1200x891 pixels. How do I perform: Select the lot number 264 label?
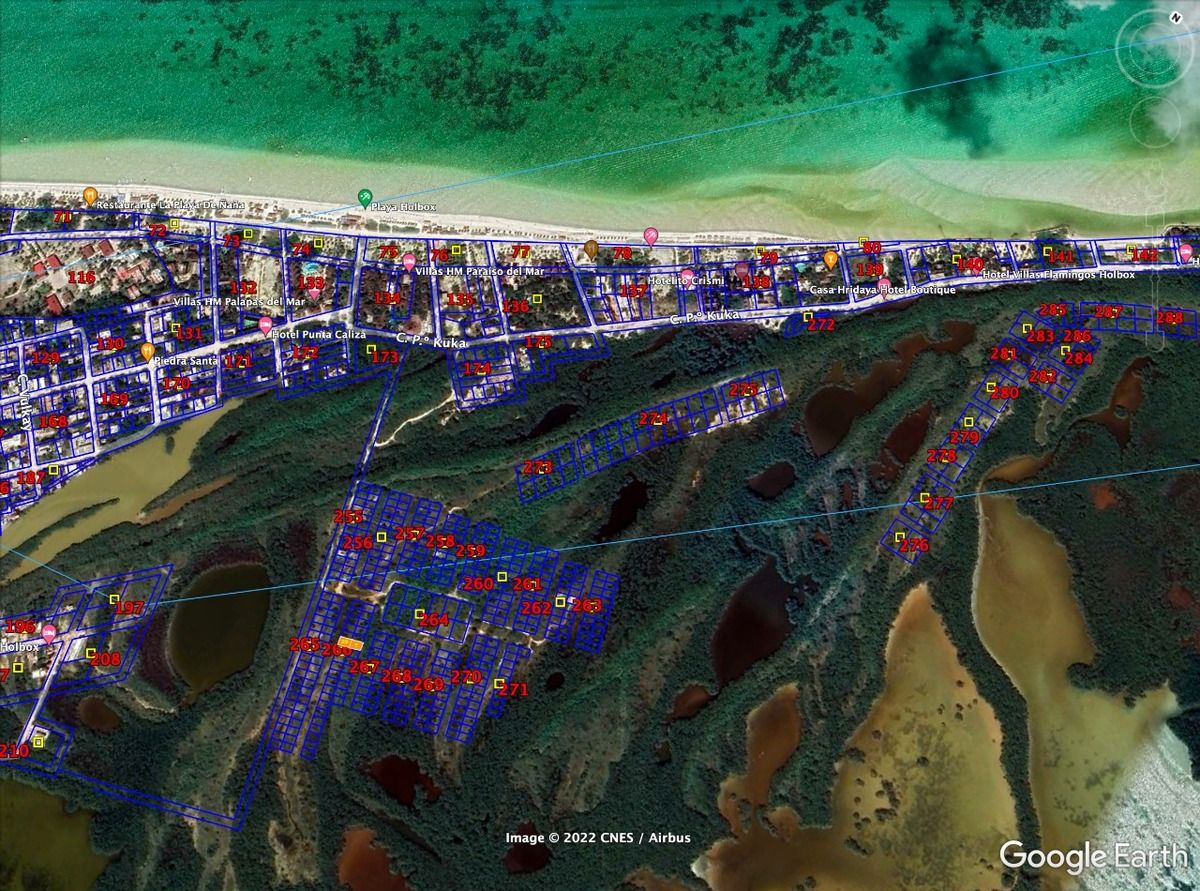434,620
